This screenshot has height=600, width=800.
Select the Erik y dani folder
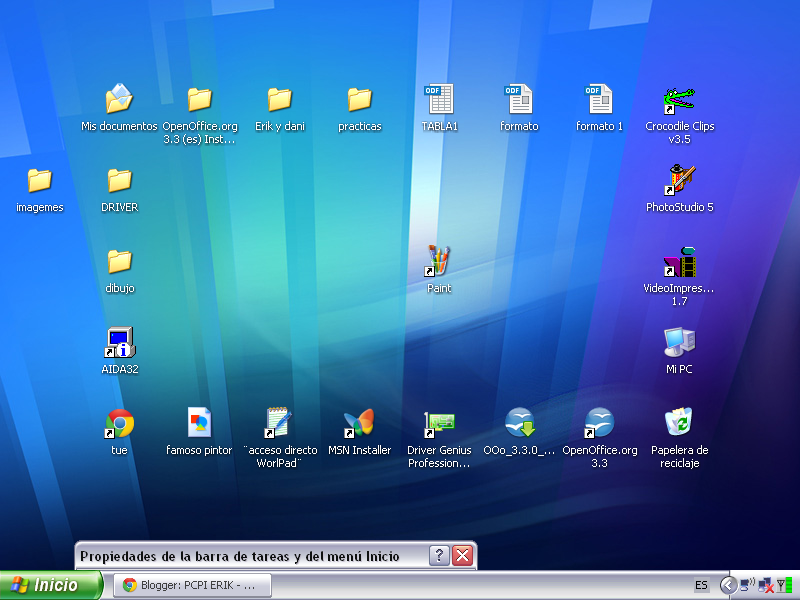(x=280, y=99)
